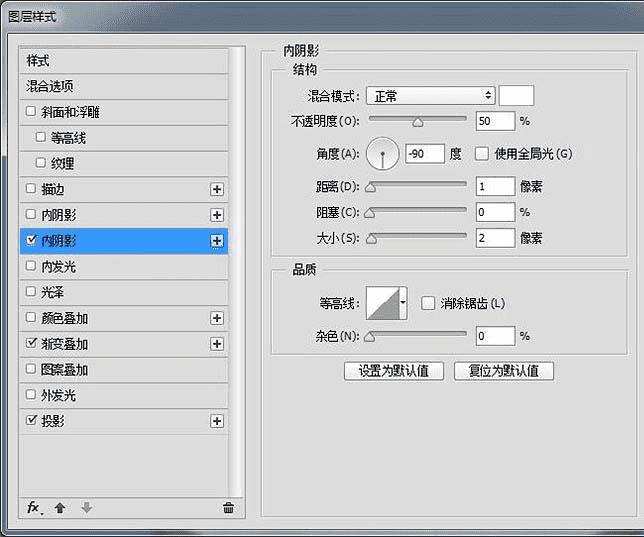Click 距离 slider handle
644x537 pixels.
[370, 188]
